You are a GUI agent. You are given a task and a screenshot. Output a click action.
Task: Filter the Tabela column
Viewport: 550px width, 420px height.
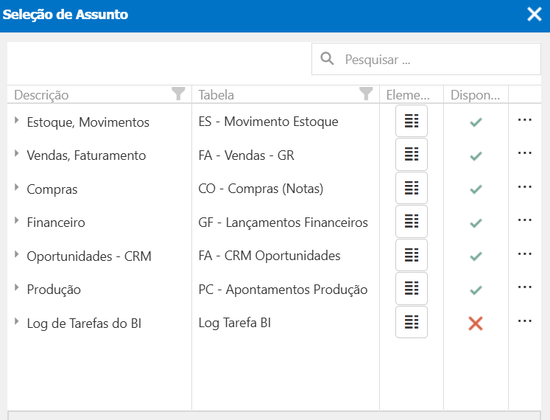tap(366, 94)
